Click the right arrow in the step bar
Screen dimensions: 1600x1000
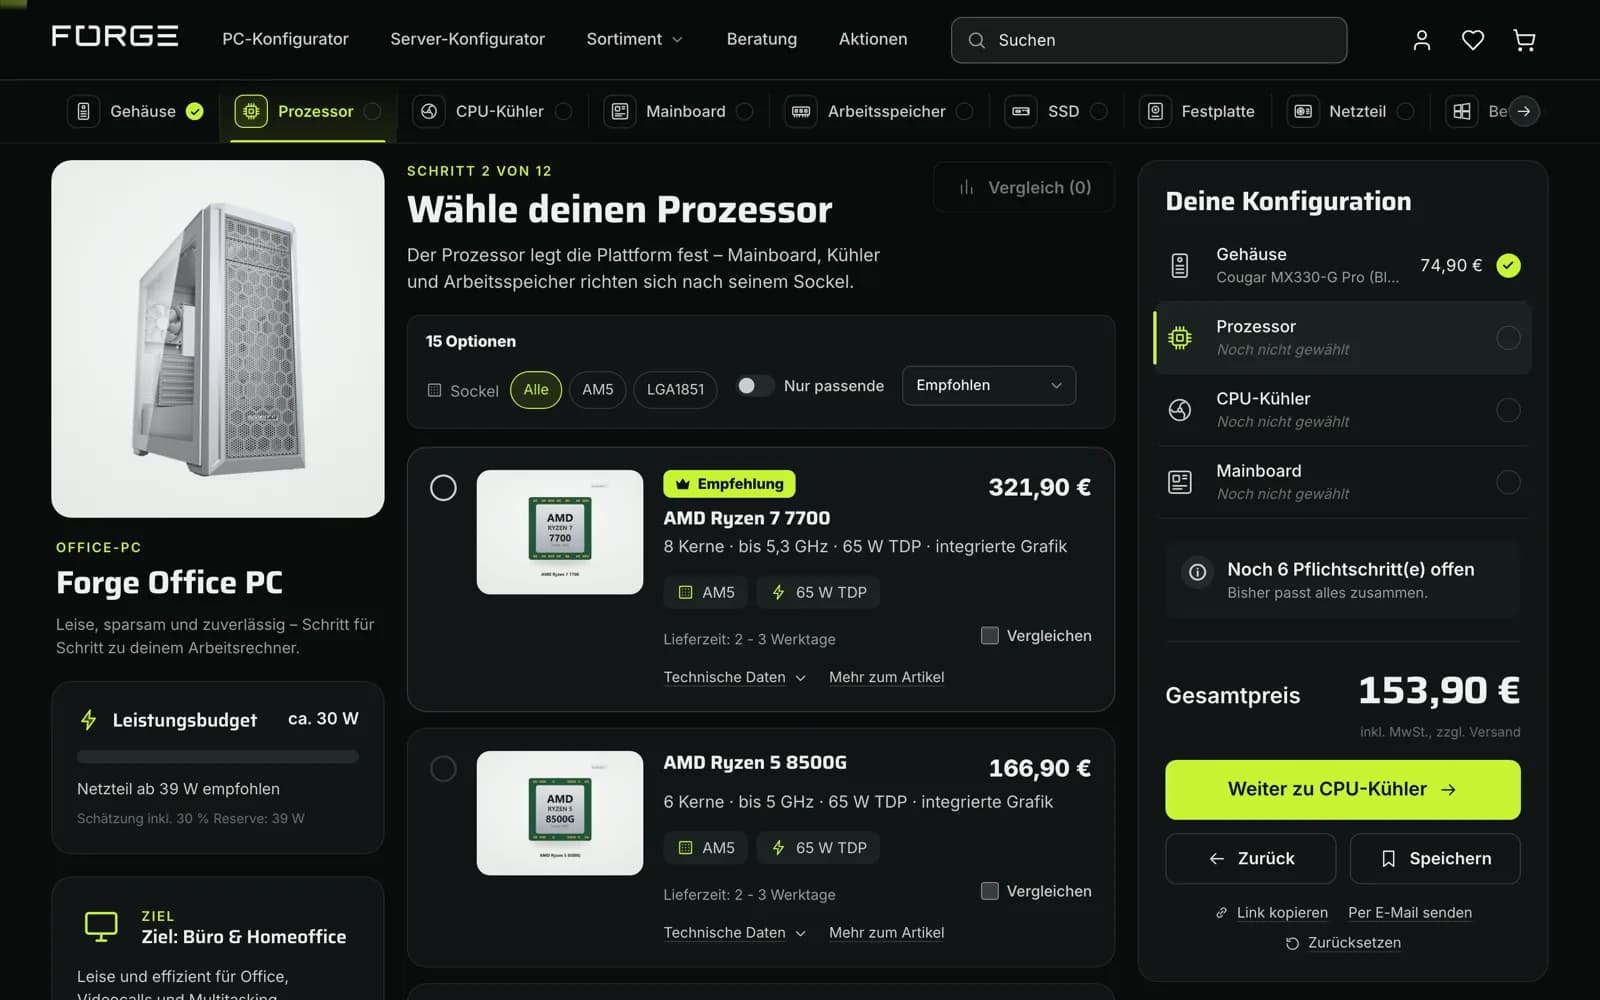[1523, 111]
